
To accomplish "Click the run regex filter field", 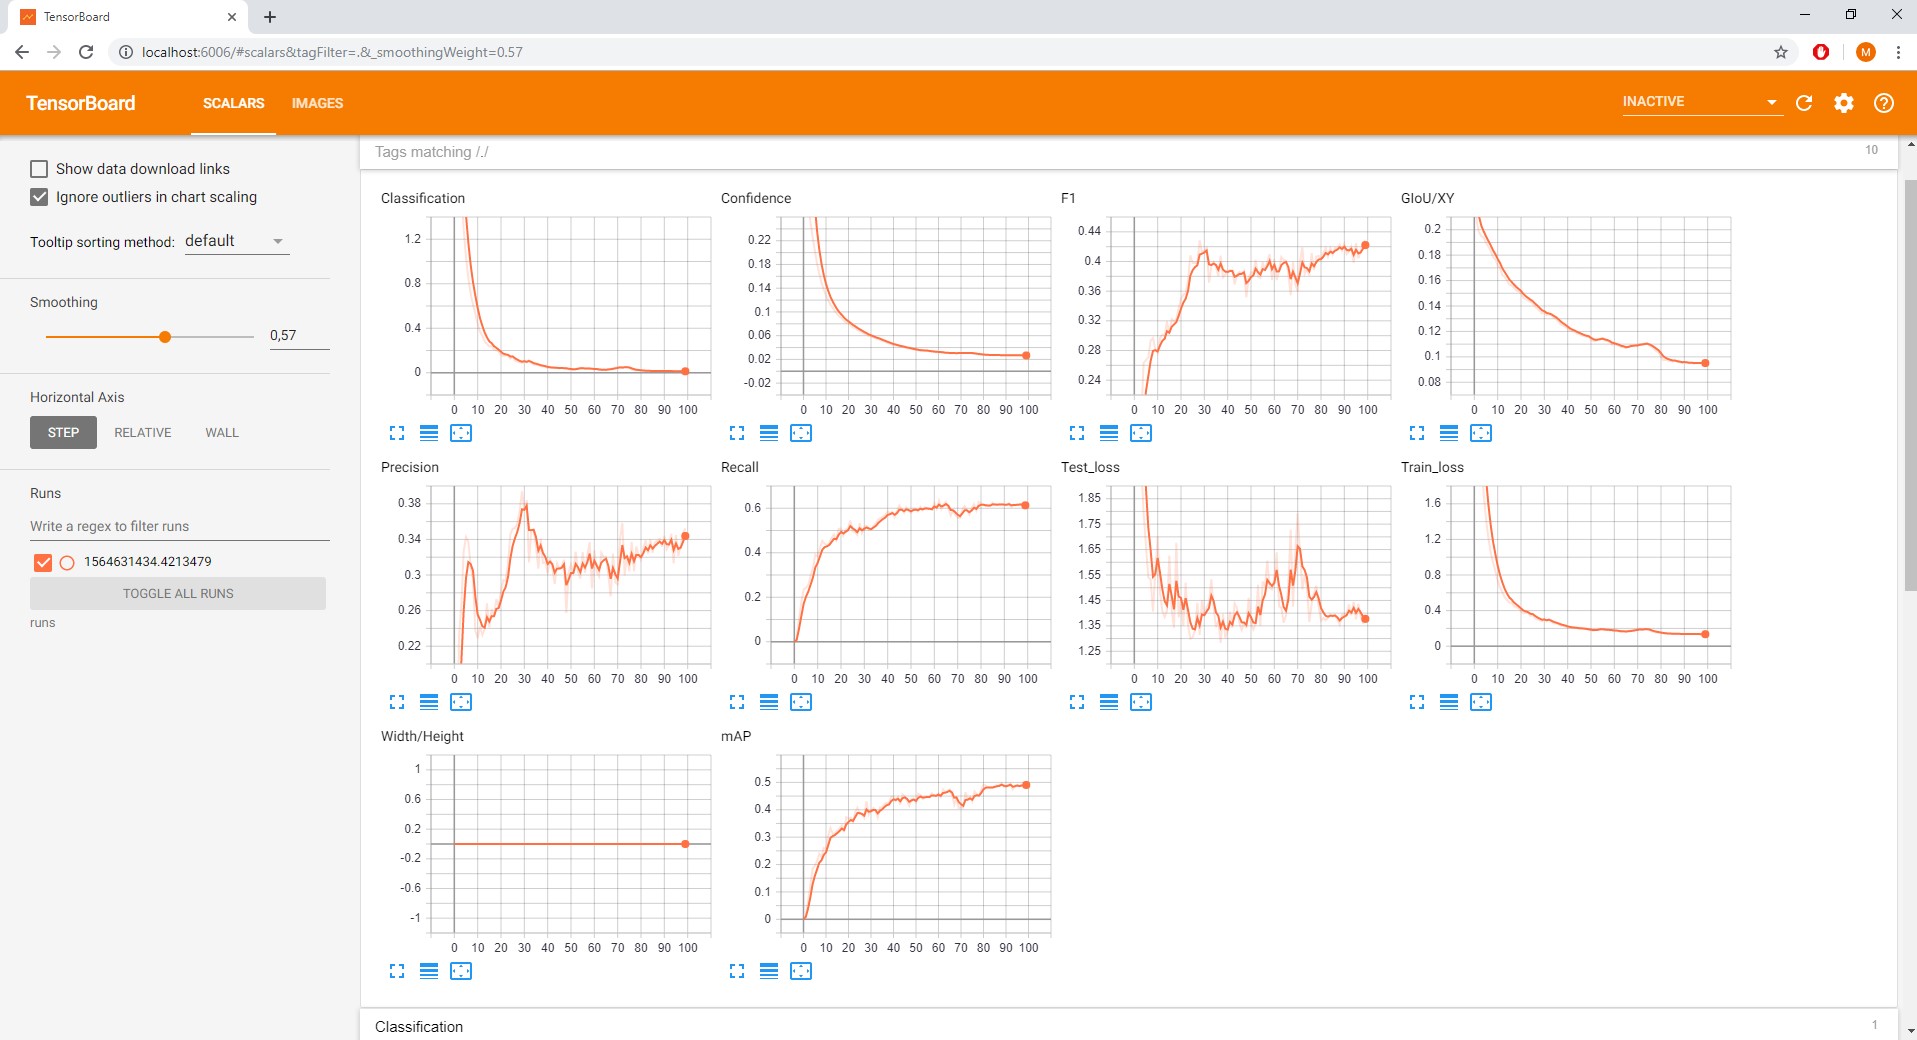I will [x=178, y=526].
